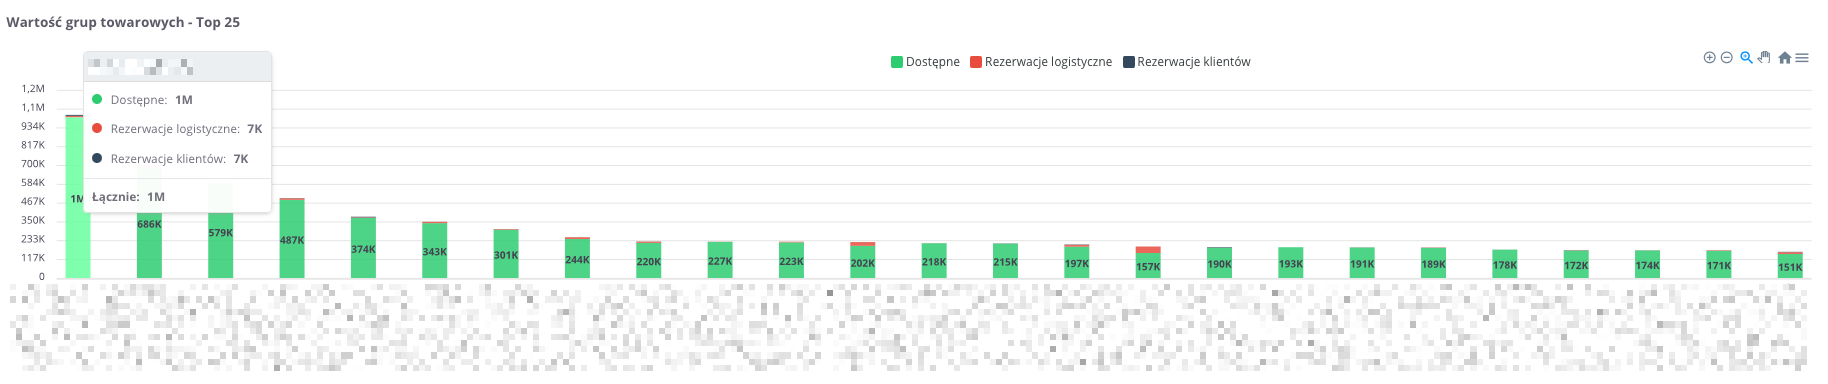Click the 1,1M y-axis label
This screenshot has width=1828, height=384.
coord(33,107)
